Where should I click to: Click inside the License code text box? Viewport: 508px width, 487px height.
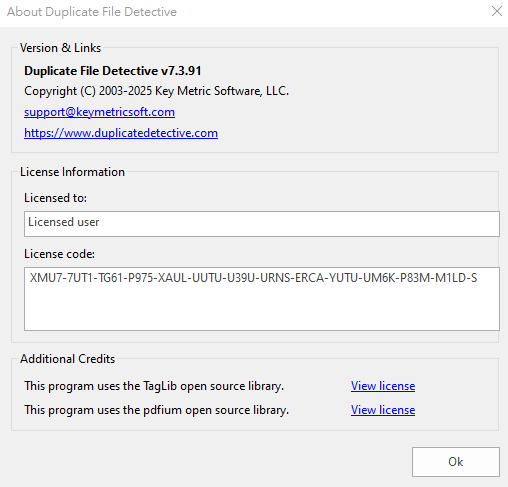tap(262, 299)
